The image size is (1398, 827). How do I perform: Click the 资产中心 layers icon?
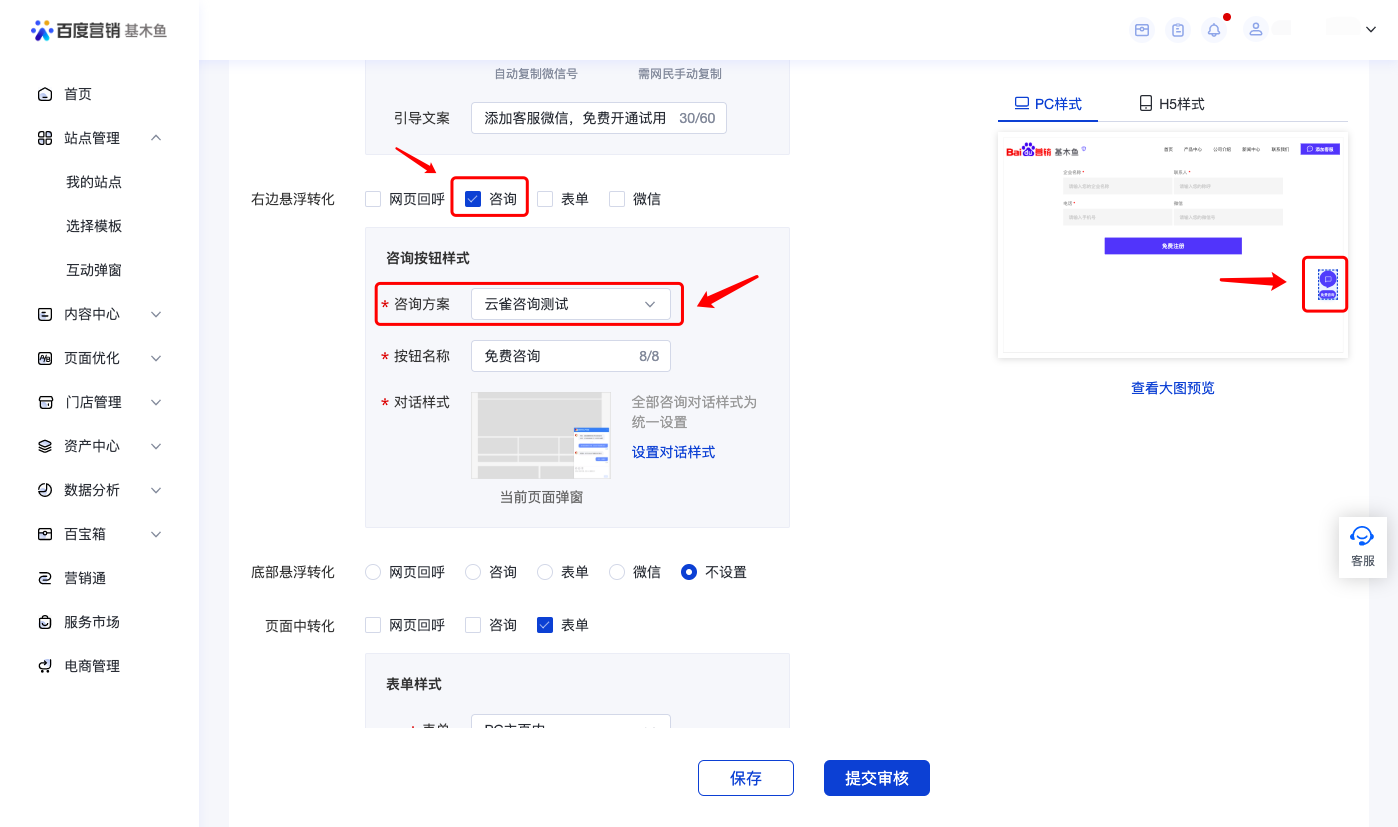pos(45,445)
